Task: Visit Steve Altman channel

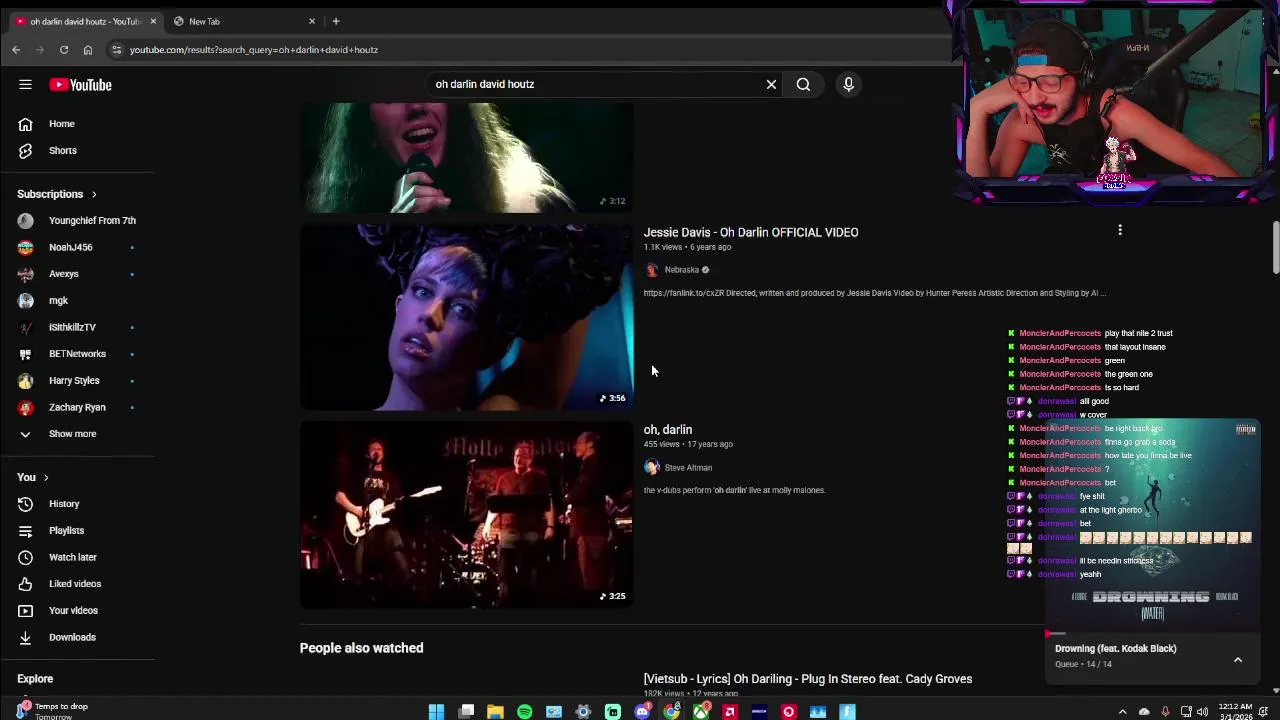Action: click(688, 468)
